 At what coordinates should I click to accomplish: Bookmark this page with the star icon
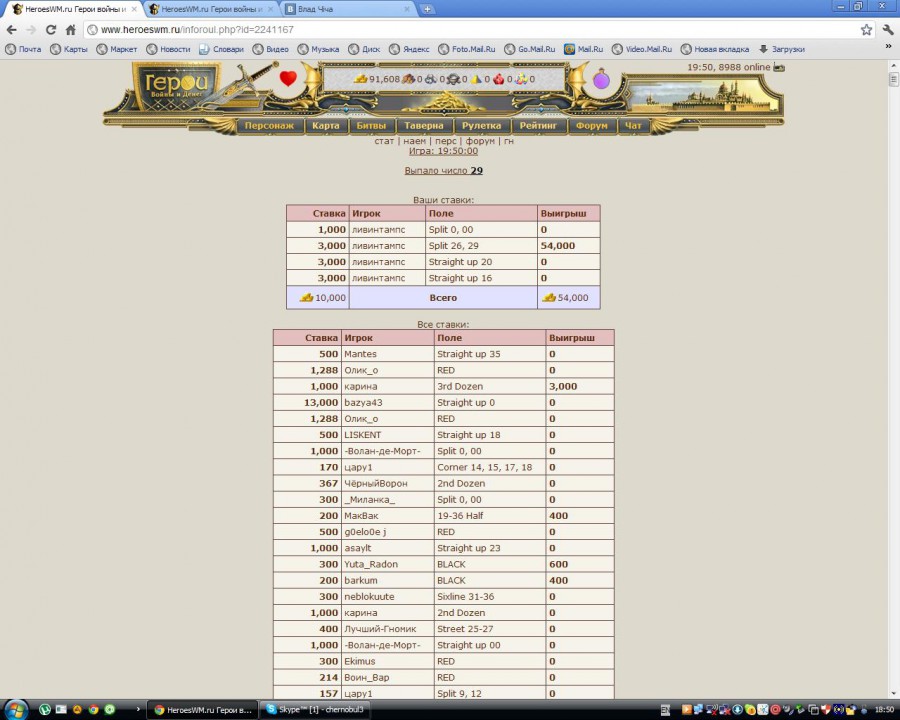coord(866,30)
